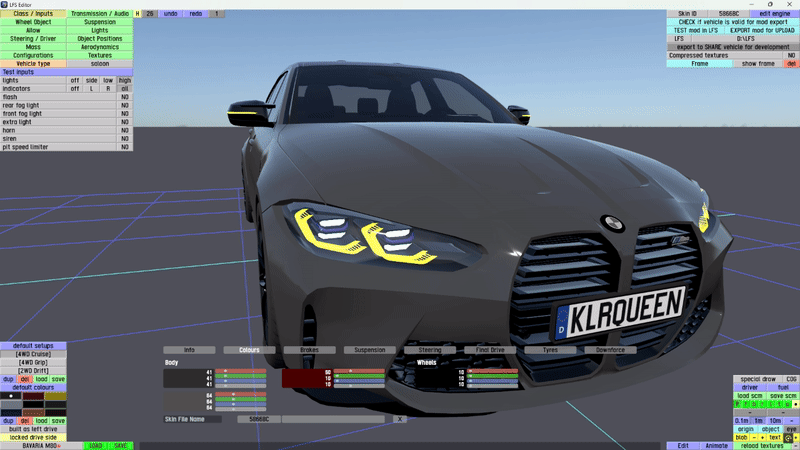800x450 pixels.
Task: Click the small minus beside reload textures
Action: click(796, 446)
